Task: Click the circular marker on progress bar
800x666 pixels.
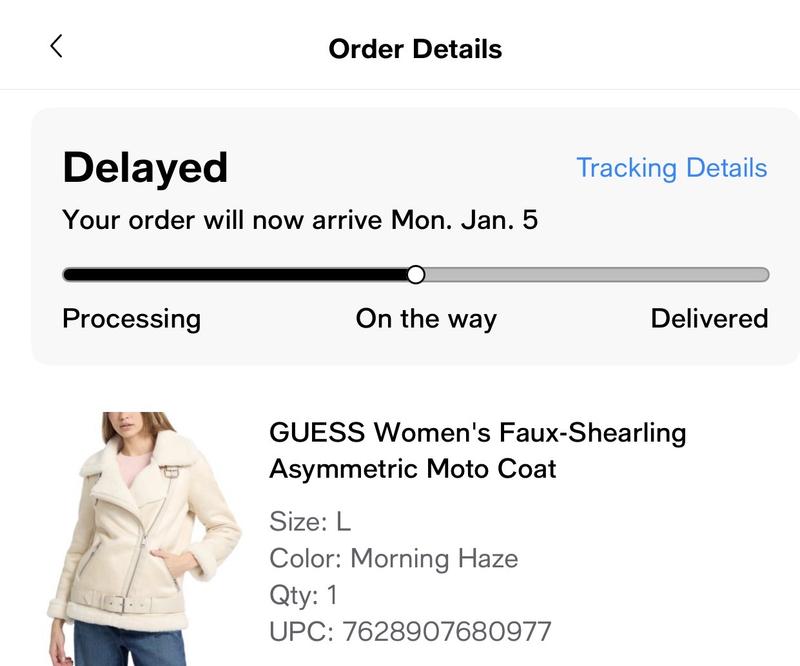Action: (x=416, y=275)
